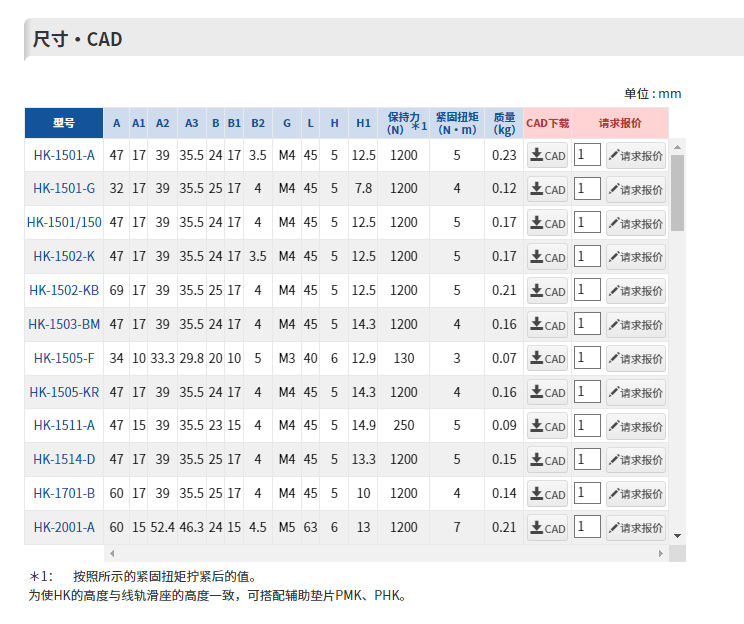
Task: Focus quantity input for HK-1505-KR
Action: click(587, 391)
